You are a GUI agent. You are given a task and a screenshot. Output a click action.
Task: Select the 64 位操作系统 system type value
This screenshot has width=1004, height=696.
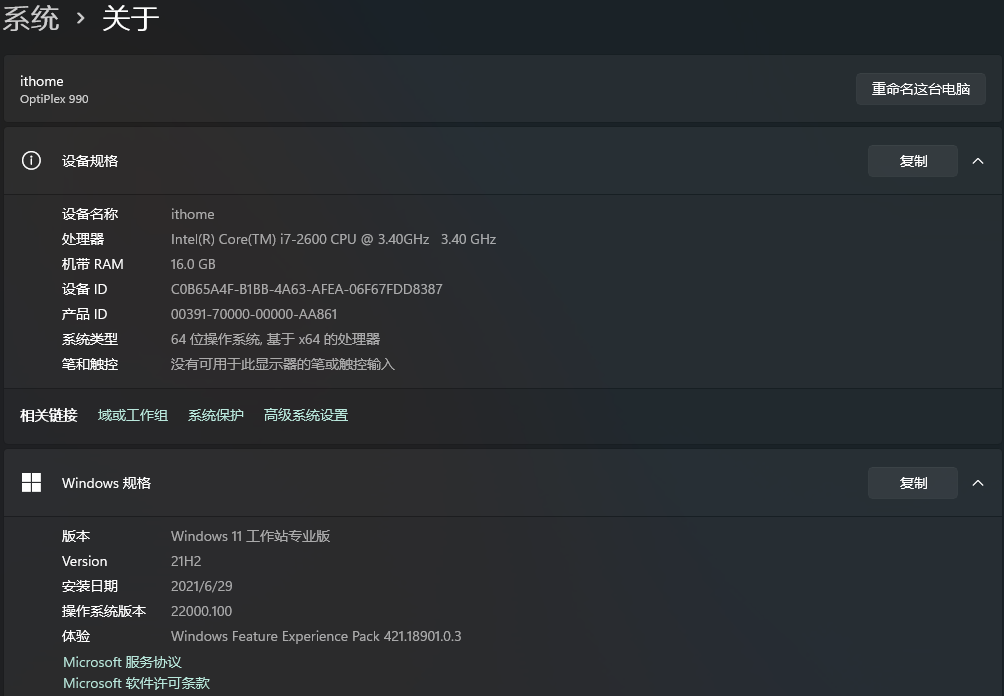point(275,339)
